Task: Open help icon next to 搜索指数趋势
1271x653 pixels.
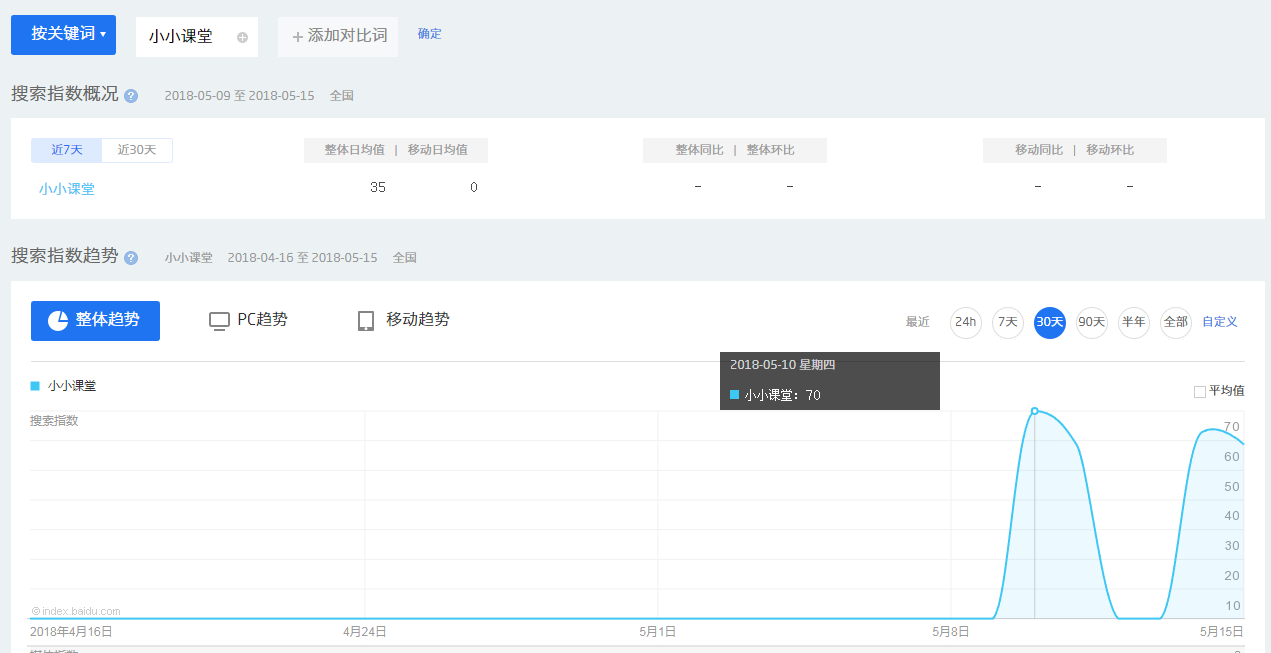Action: click(131, 257)
